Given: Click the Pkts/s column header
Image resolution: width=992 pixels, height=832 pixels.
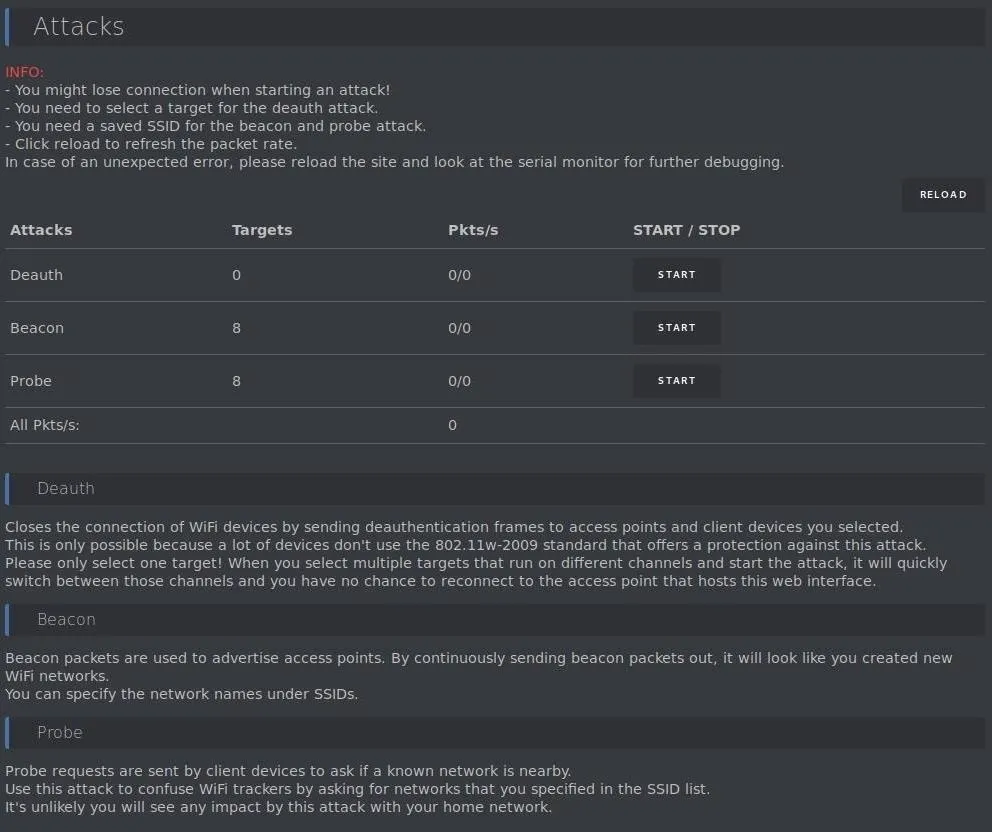Looking at the screenshot, I should point(473,230).
